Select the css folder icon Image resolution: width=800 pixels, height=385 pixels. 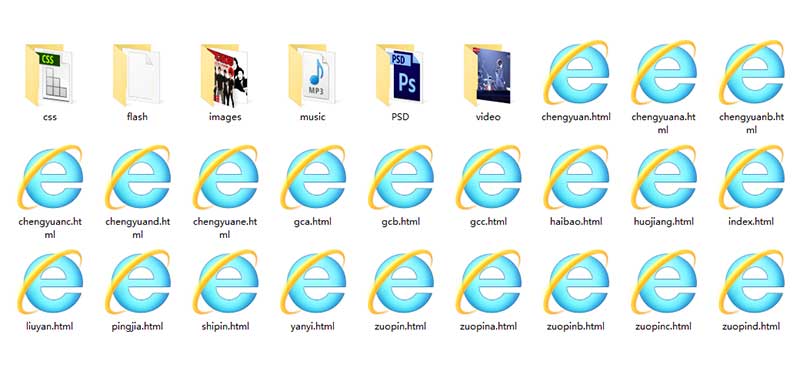click(49, 74)
